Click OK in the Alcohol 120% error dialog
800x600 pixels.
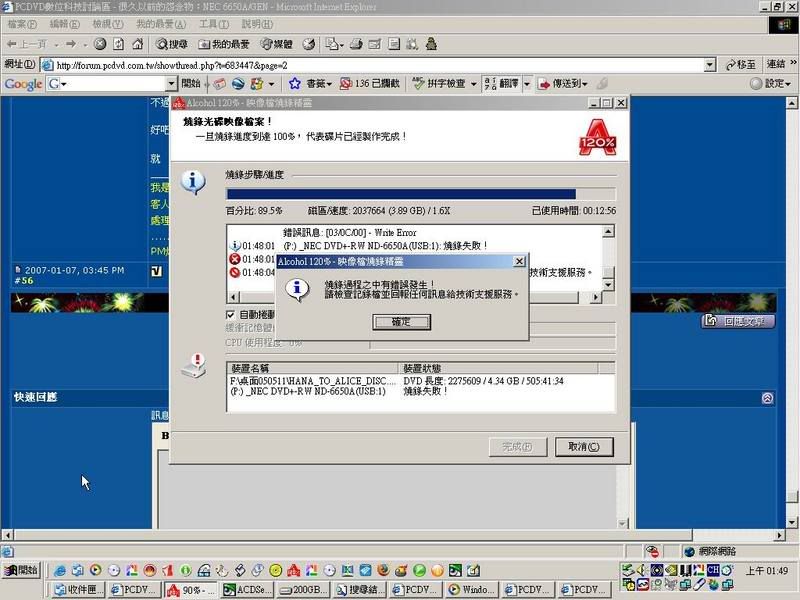pyautogui.click(x=402, y=321)
